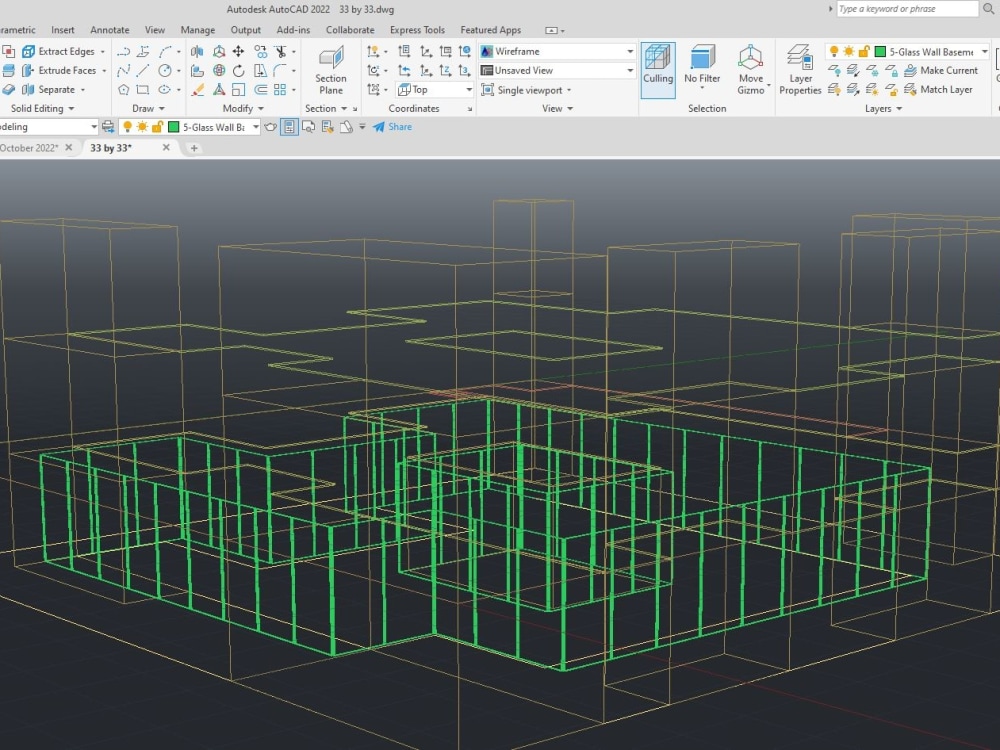
Task: Open the Wireframe visual style dropdown
Action: [627, 50]
